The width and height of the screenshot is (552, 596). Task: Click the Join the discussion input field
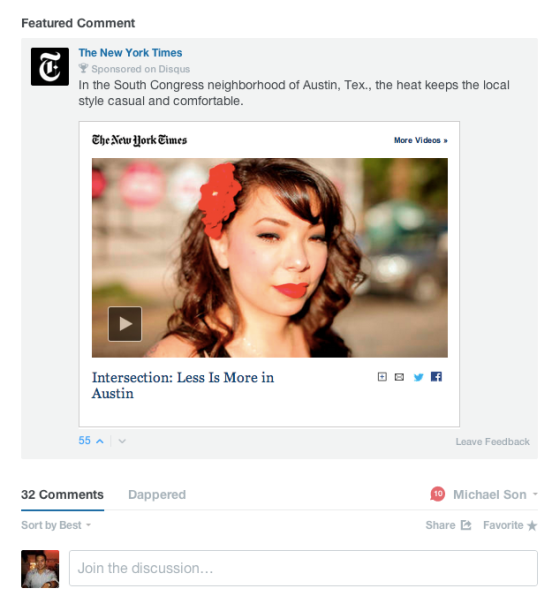[303, 568]
